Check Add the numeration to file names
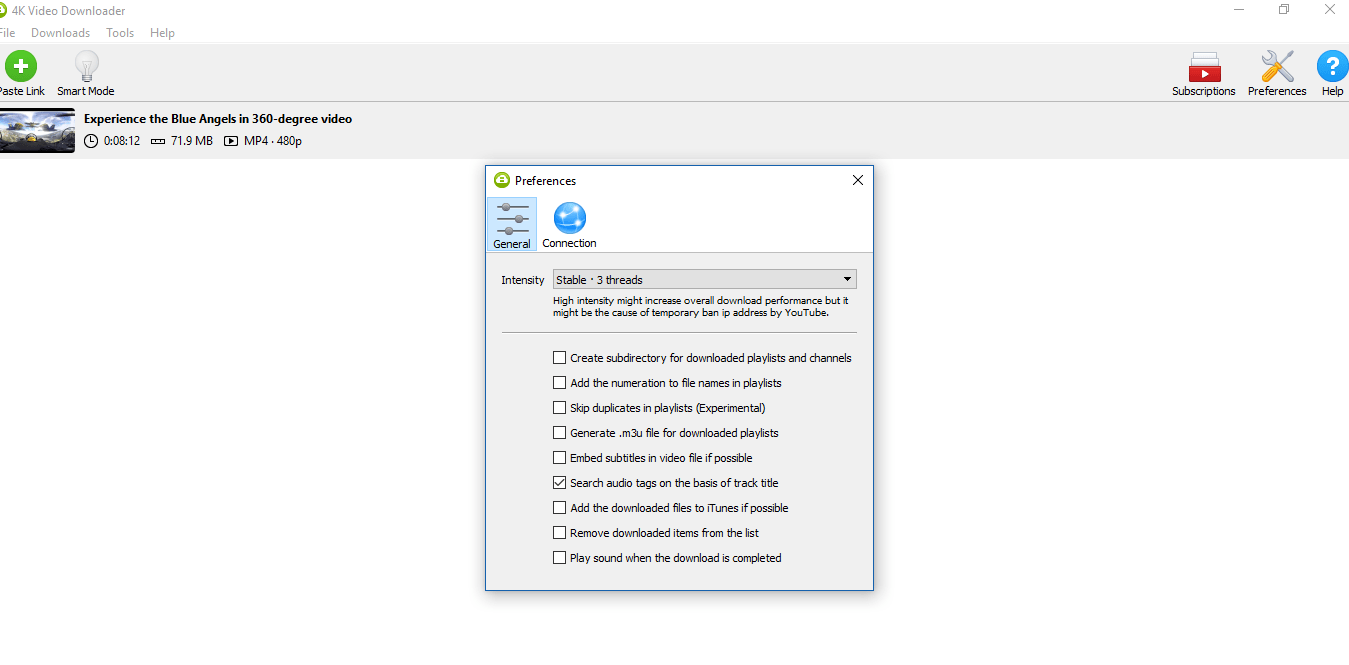The width and height of the screenshot is (1349, 665). [560, 383]
